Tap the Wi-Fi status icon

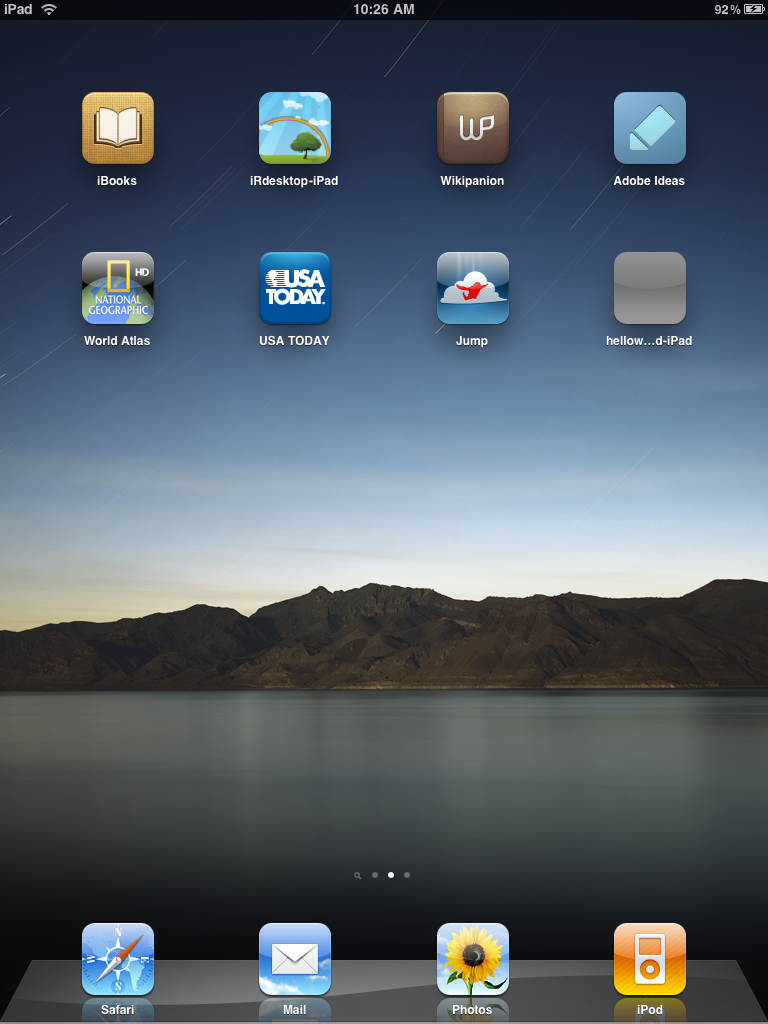coord(49,10)
